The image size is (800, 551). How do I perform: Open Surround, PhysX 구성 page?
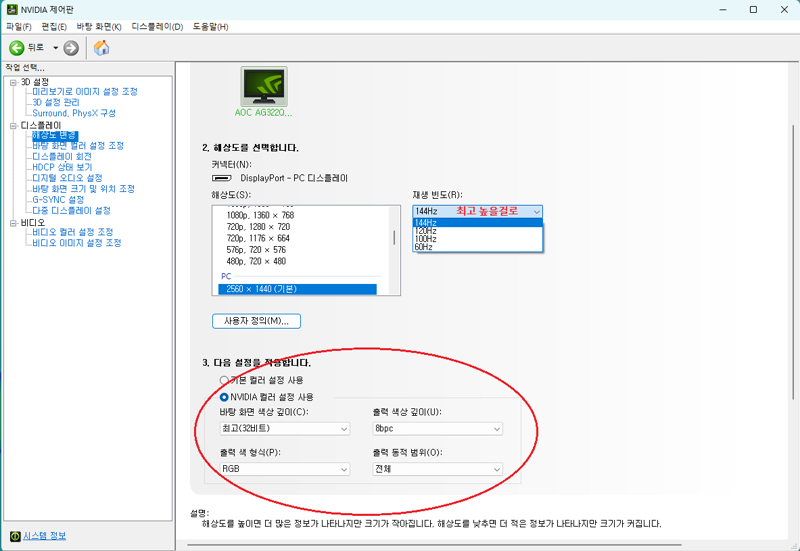point(74,113)
